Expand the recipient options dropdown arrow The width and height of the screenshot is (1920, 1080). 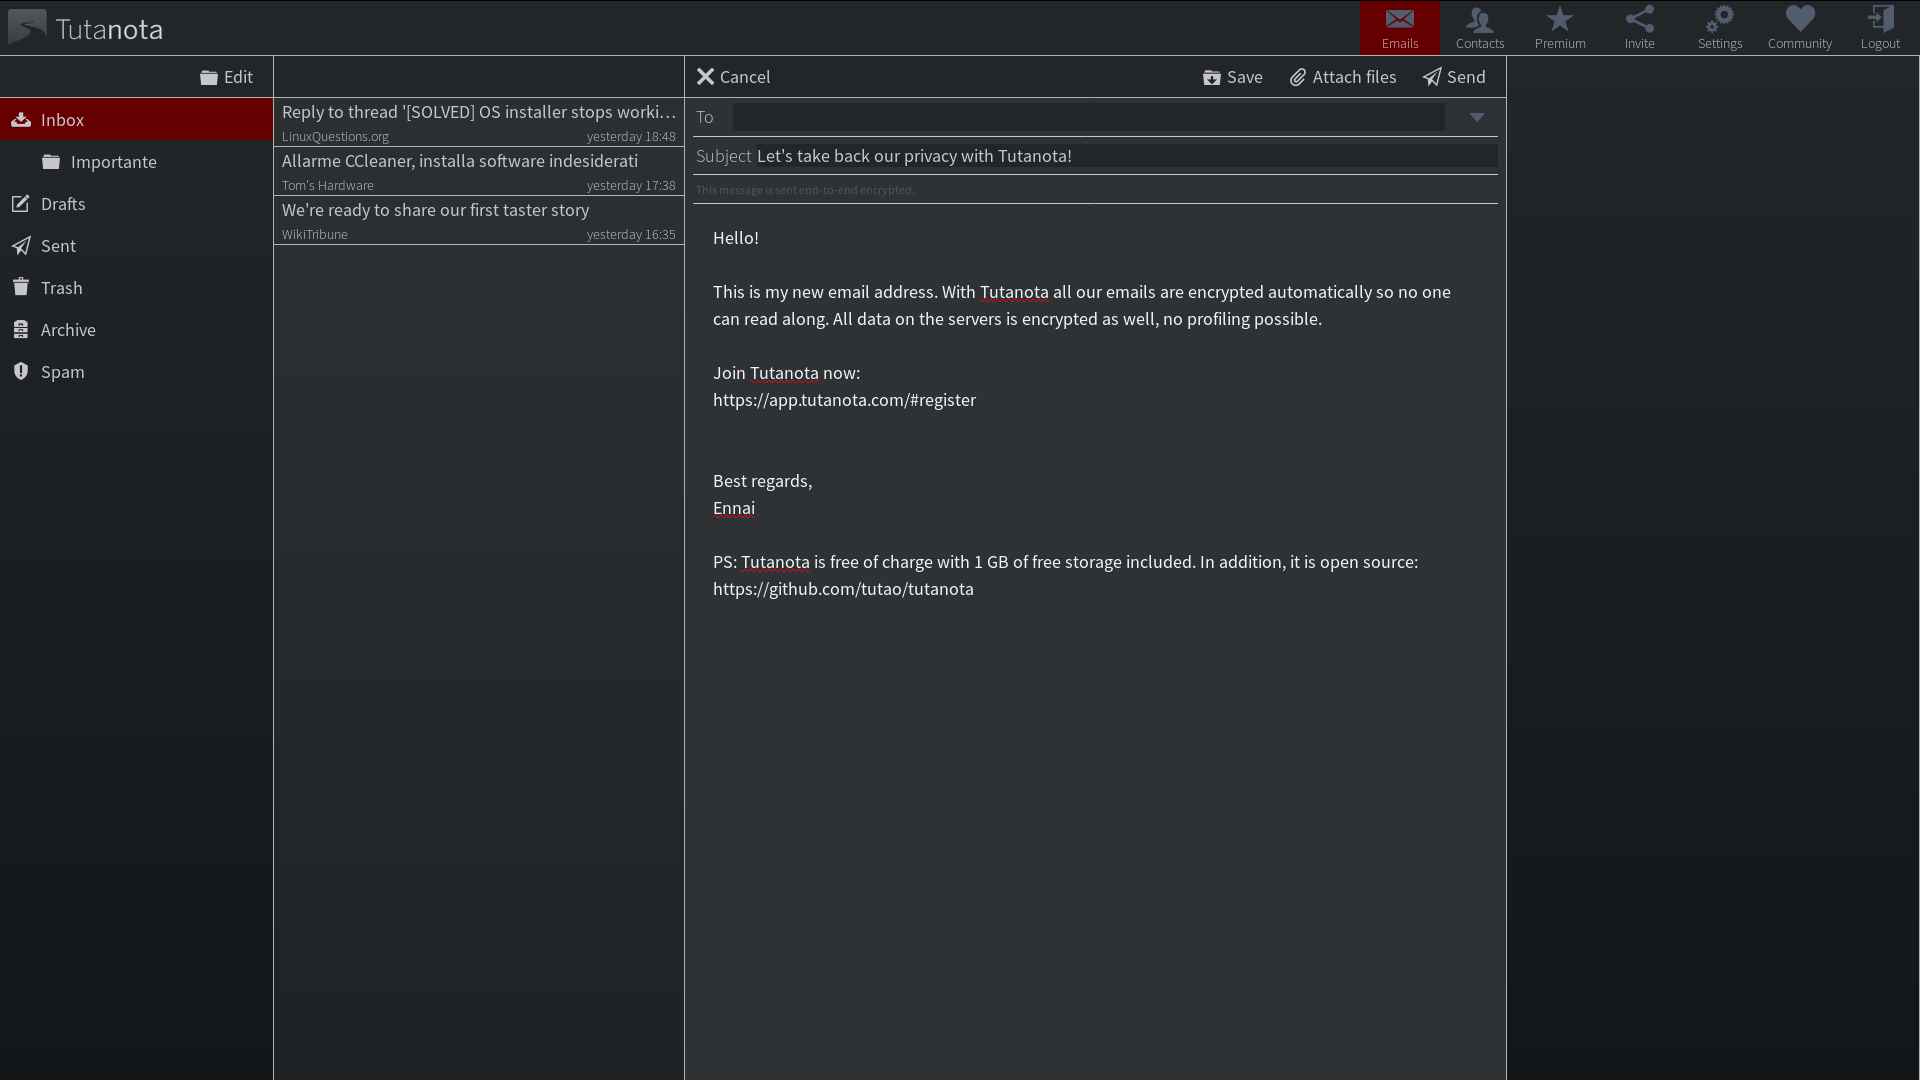tap(1477, 117)
